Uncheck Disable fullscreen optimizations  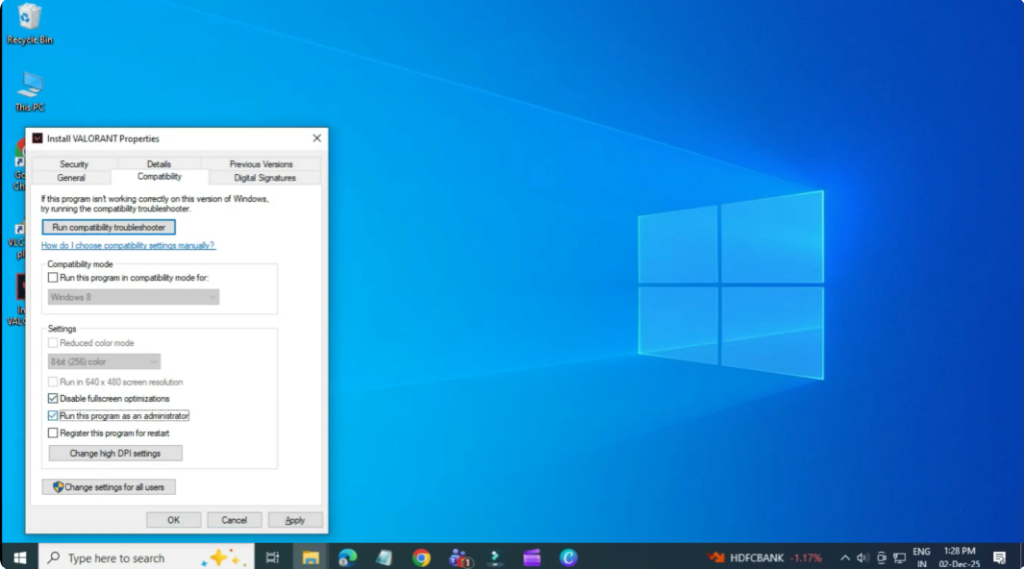tap(53, 398)
